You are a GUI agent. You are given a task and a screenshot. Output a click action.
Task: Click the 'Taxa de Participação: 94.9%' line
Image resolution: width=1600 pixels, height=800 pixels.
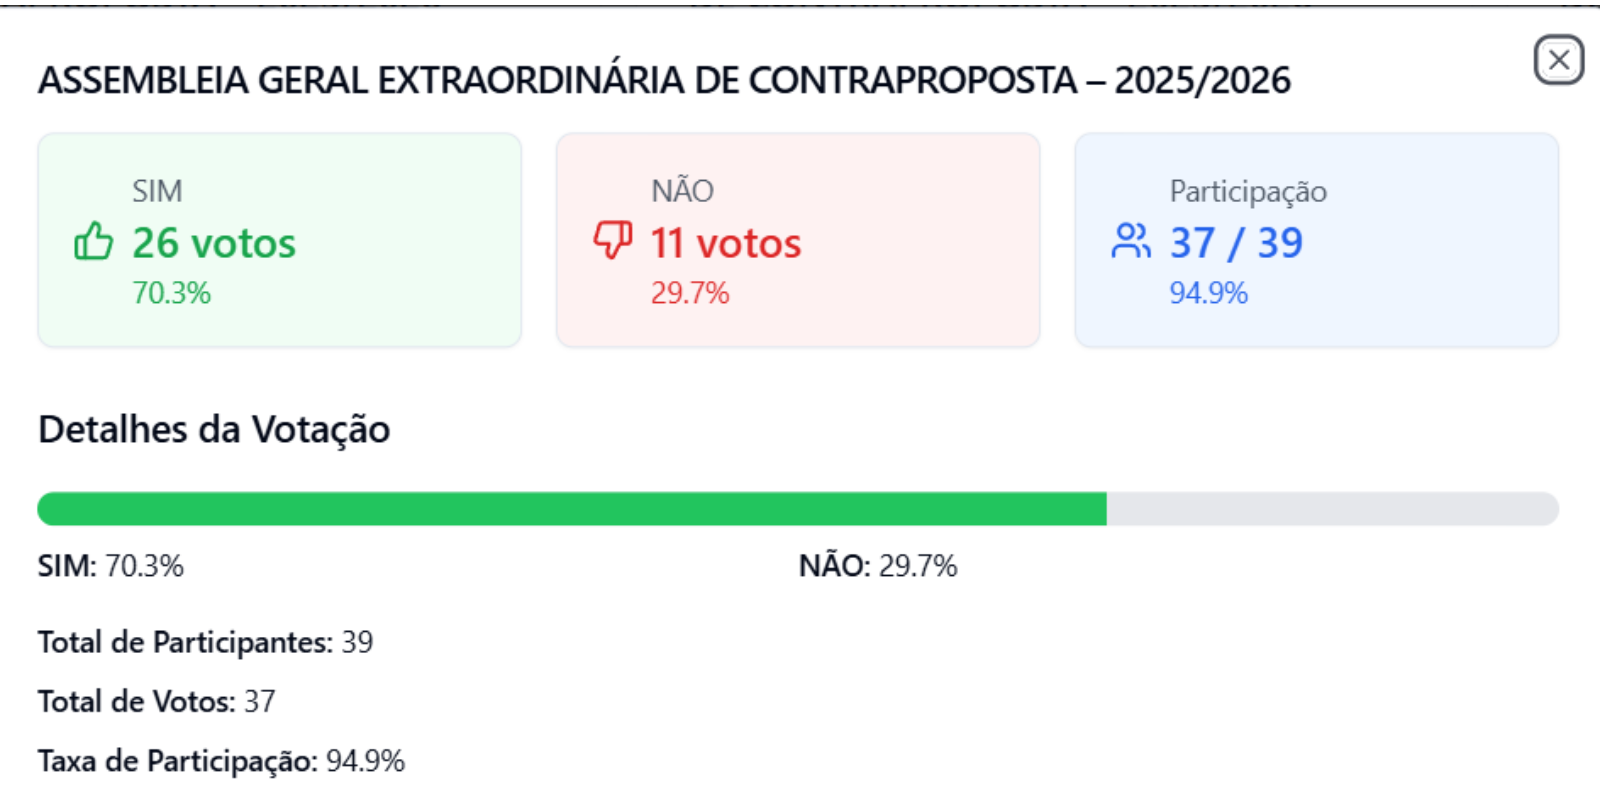(x=222, y=761)
